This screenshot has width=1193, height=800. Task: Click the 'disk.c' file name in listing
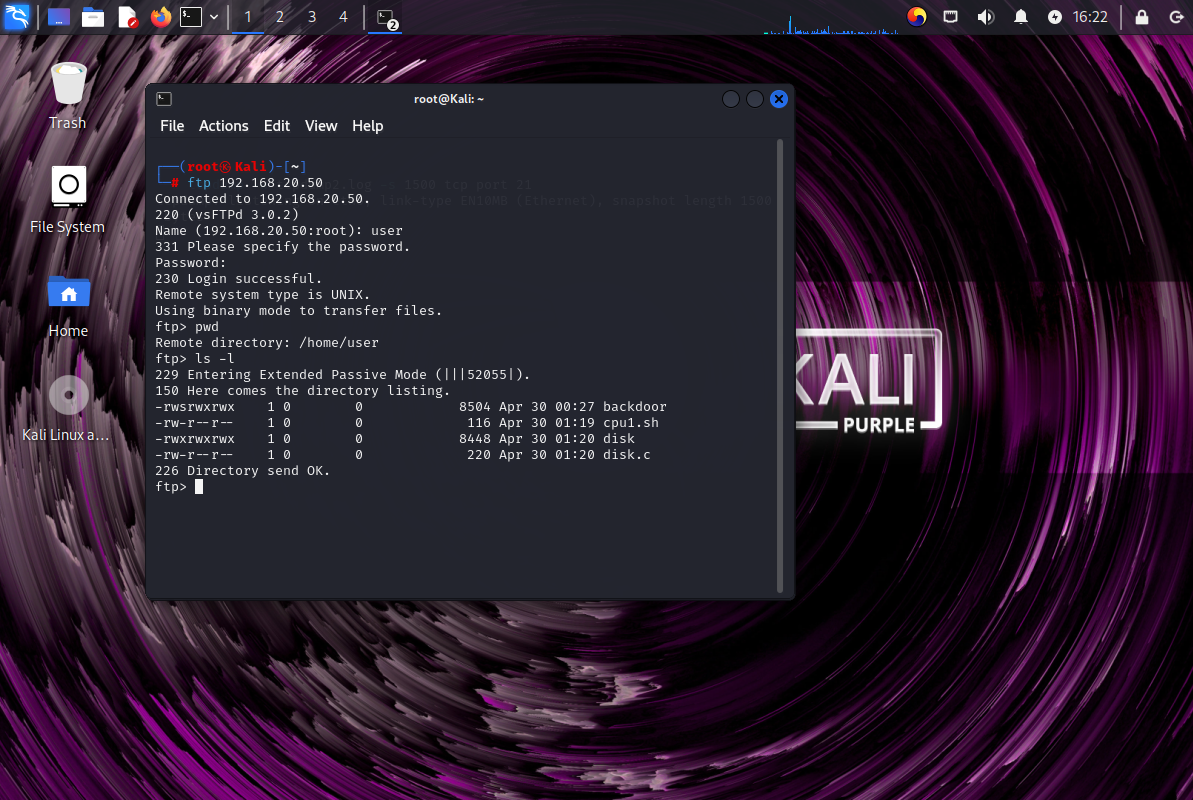[x=627, y=454]
